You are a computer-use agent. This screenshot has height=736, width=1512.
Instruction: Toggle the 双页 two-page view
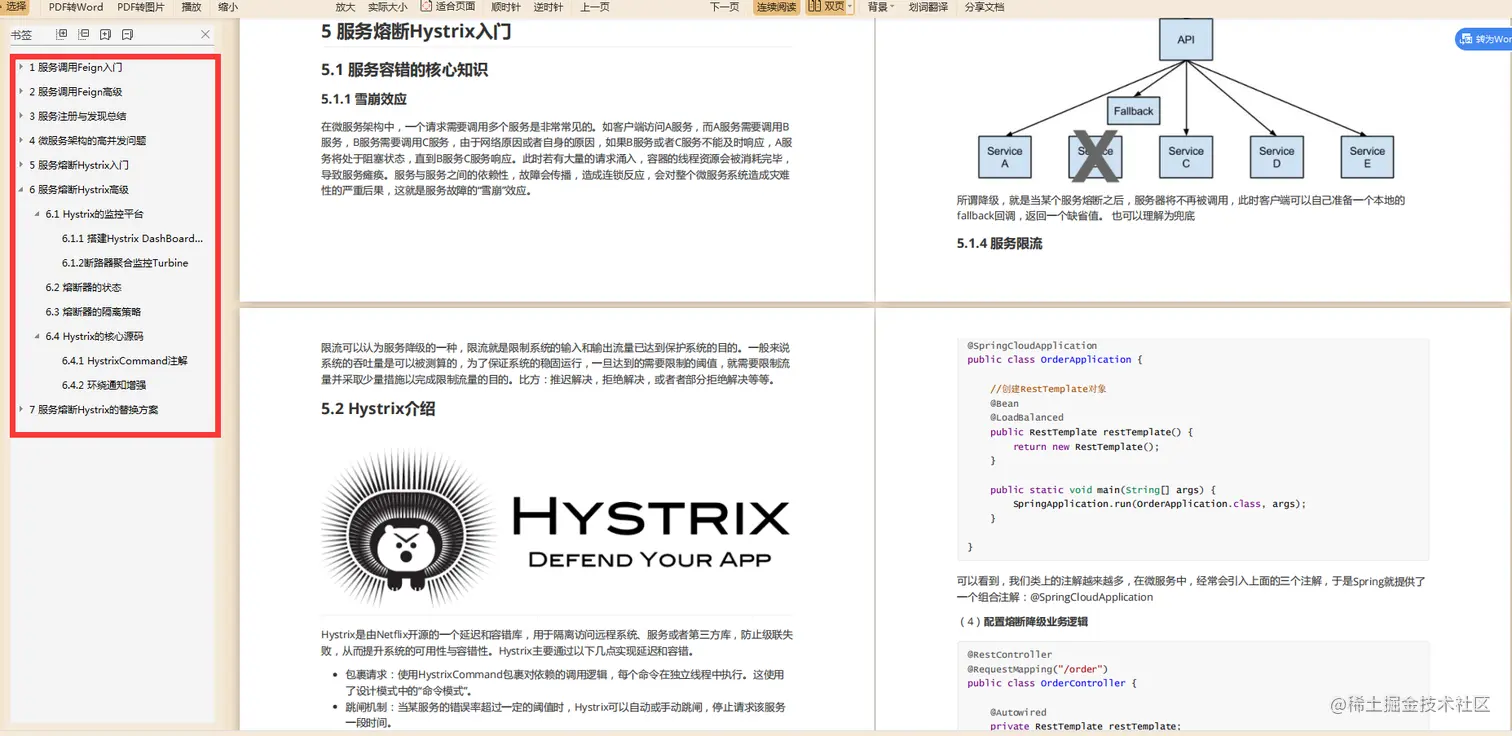pos(825,7)
